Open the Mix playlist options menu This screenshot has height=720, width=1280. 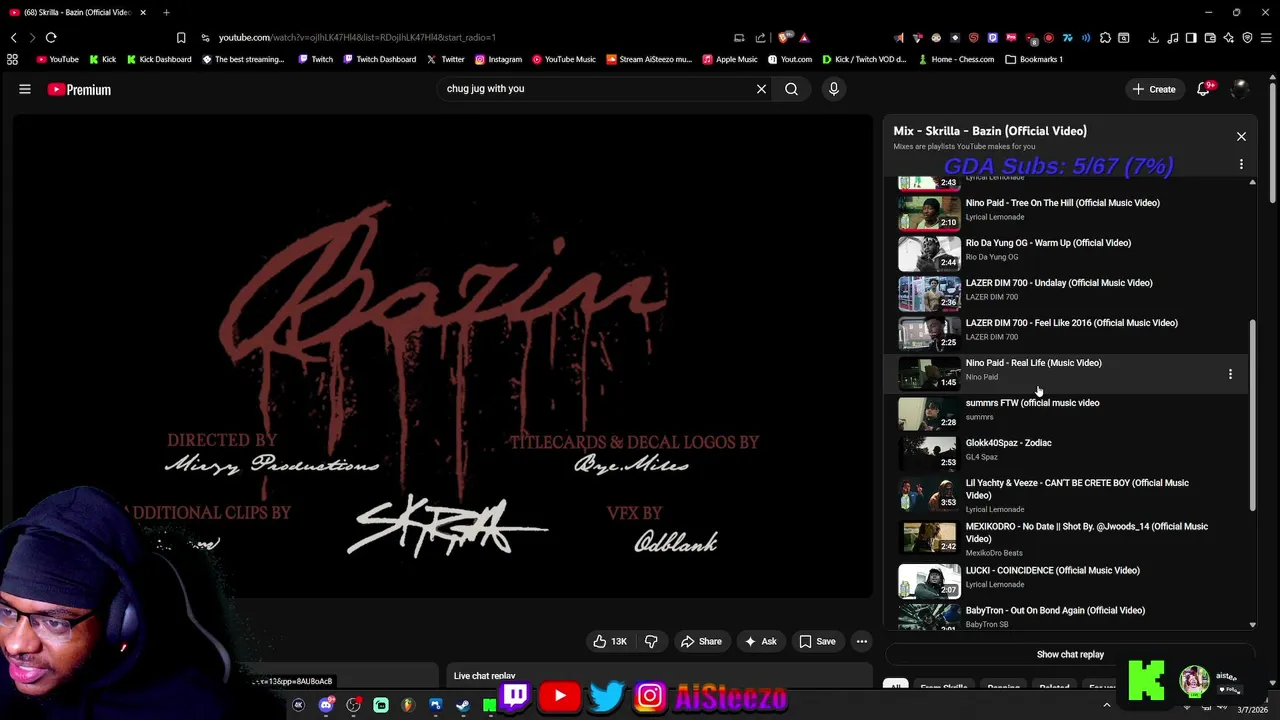coord(1241,164)
